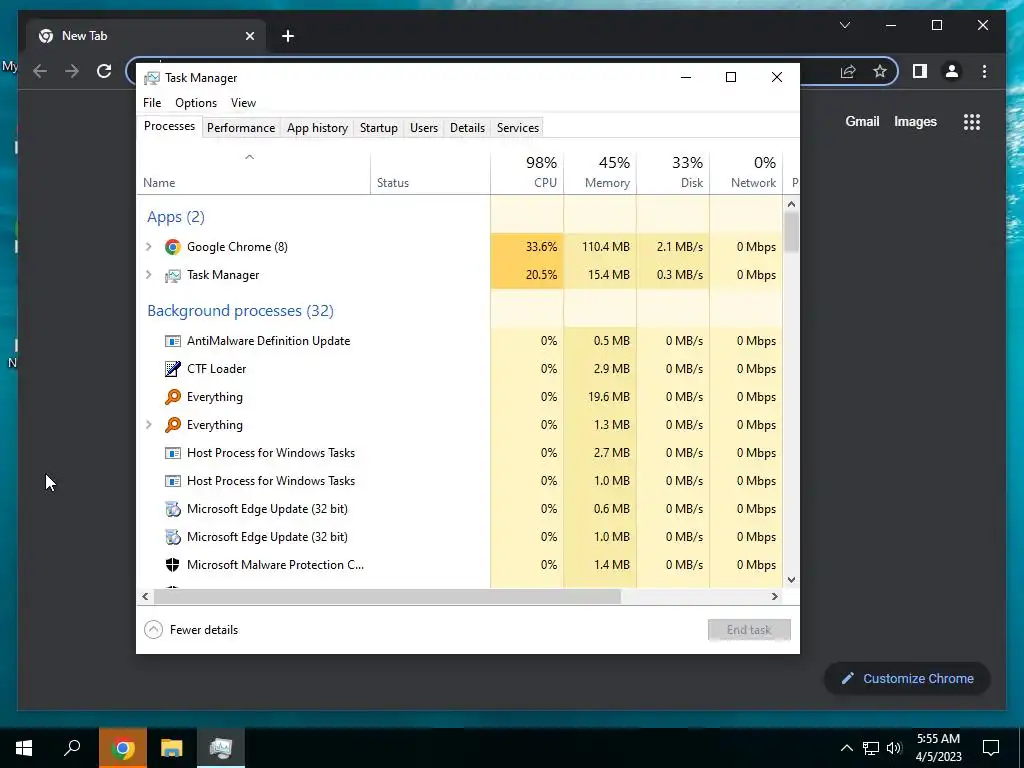Open Chrome three-dot menu
This screenshot has height=768, width=1024.
pos(984,71)
